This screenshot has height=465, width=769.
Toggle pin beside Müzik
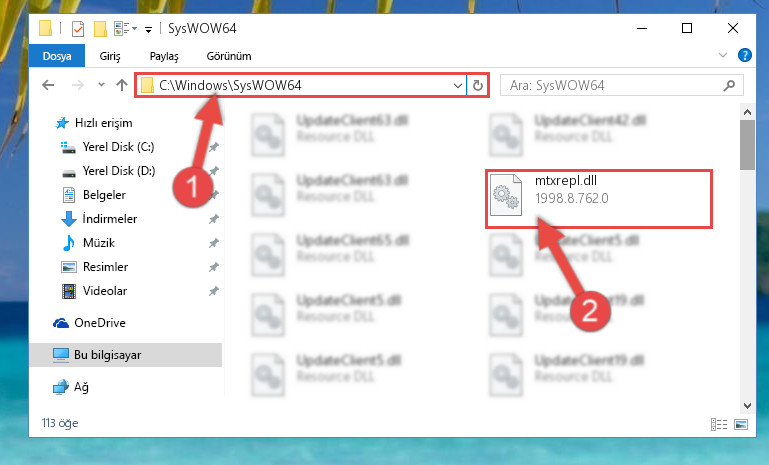[x=214, y=243]
